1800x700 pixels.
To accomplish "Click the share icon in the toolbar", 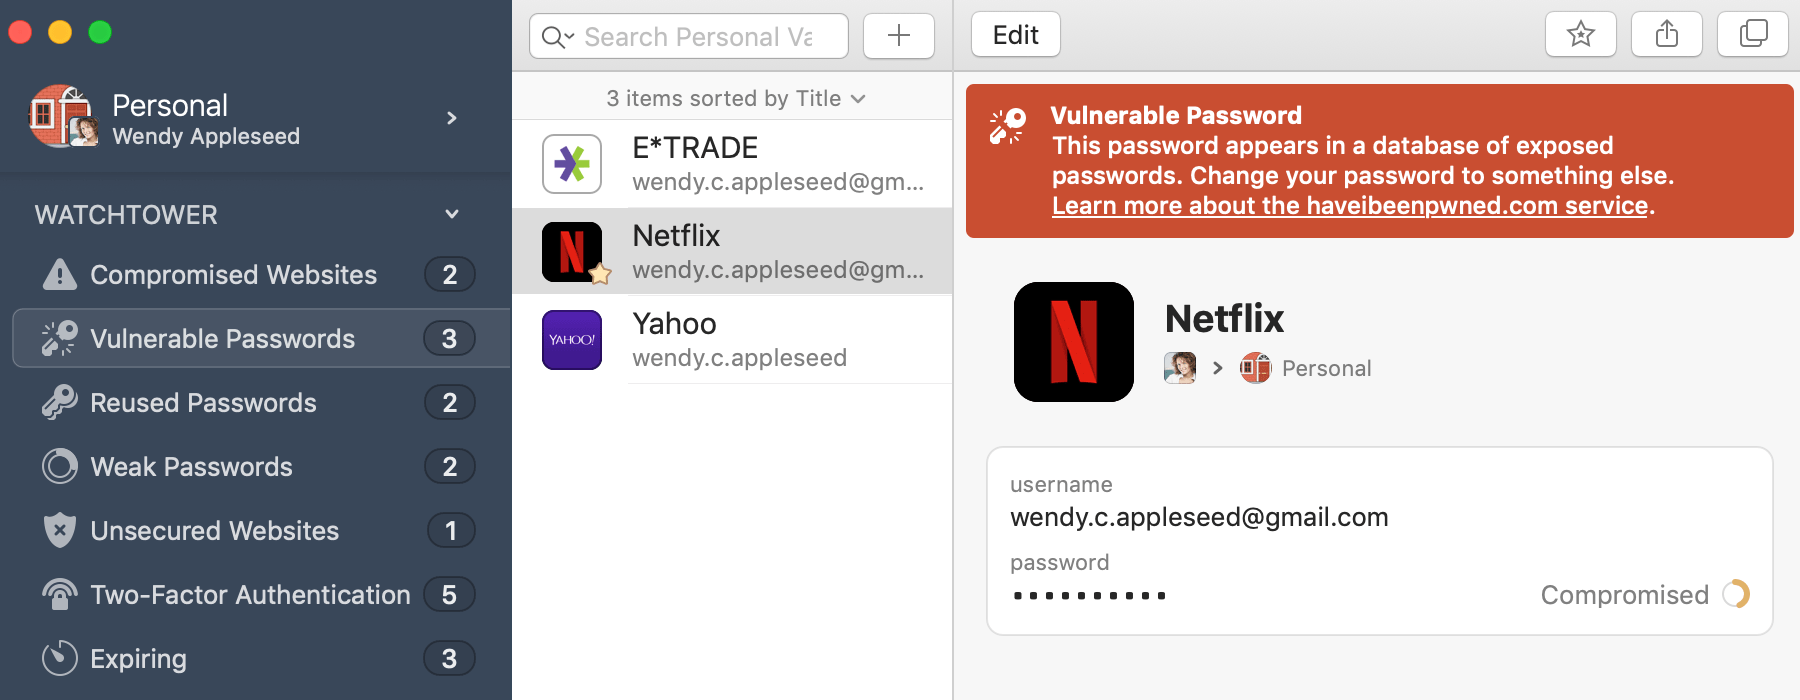I will pos(1666,33).
